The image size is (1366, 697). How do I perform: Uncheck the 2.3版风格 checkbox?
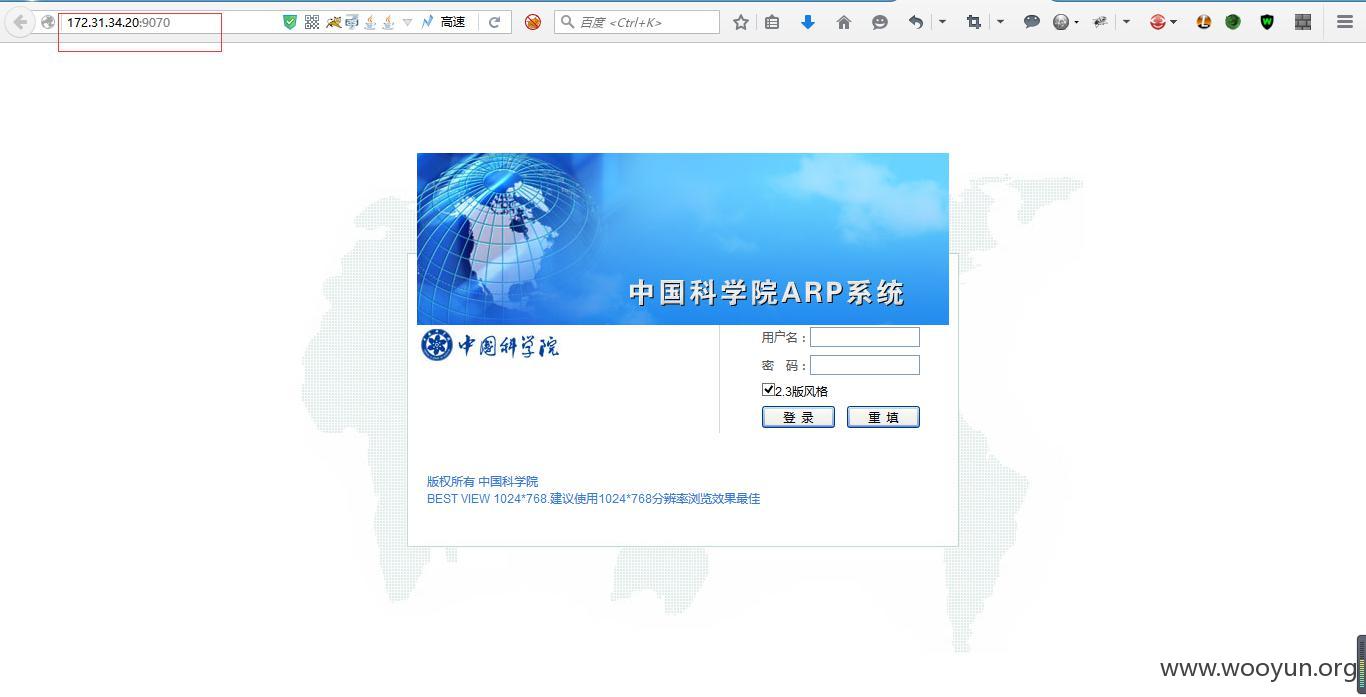coord(768,390)
